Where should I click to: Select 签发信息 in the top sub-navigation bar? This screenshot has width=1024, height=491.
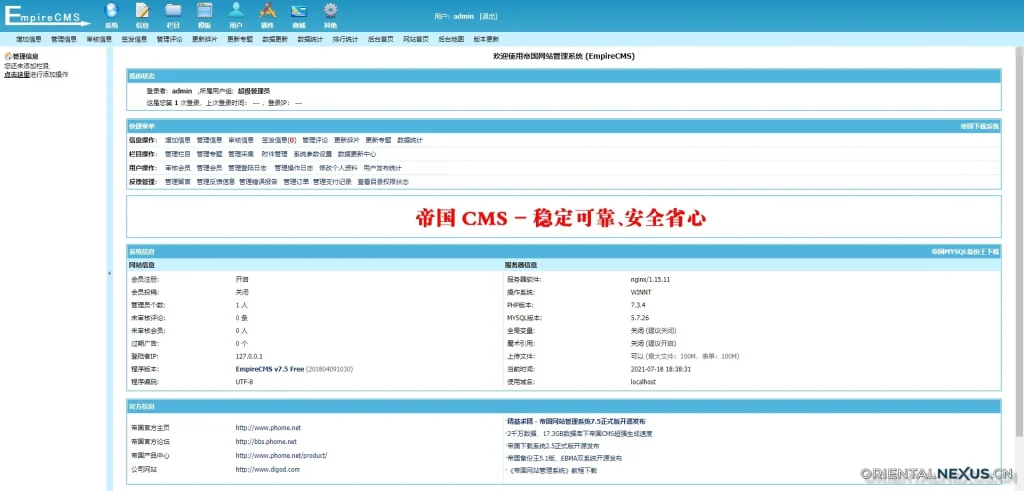coord(135,39)
